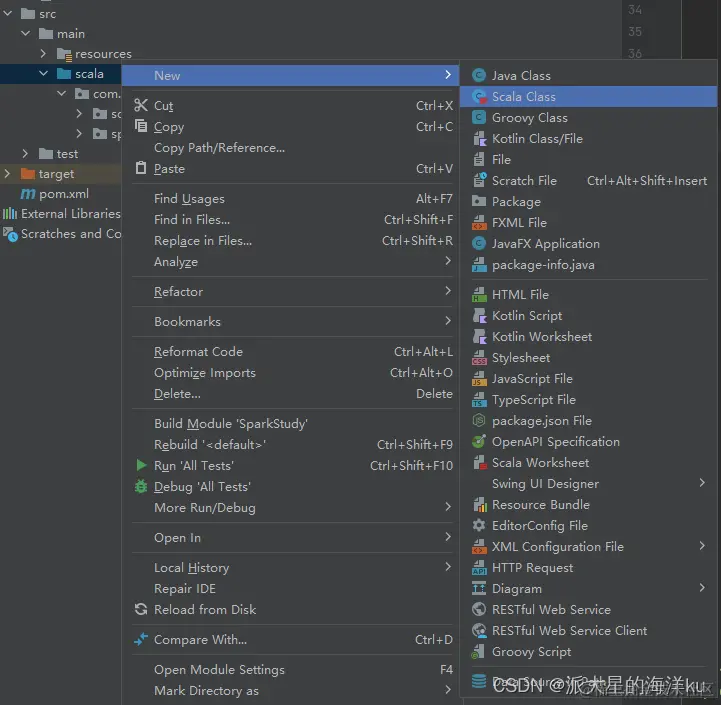721x705 pixels.
Task: Click the Scratch File icon
Action: 479,180
